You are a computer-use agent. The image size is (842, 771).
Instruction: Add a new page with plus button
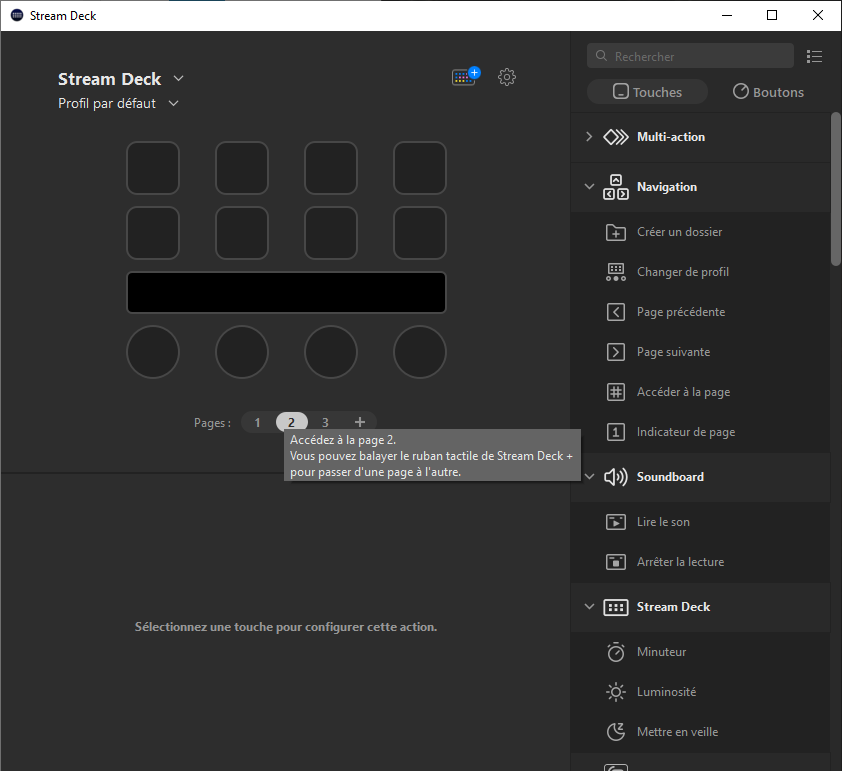point(360,423)
